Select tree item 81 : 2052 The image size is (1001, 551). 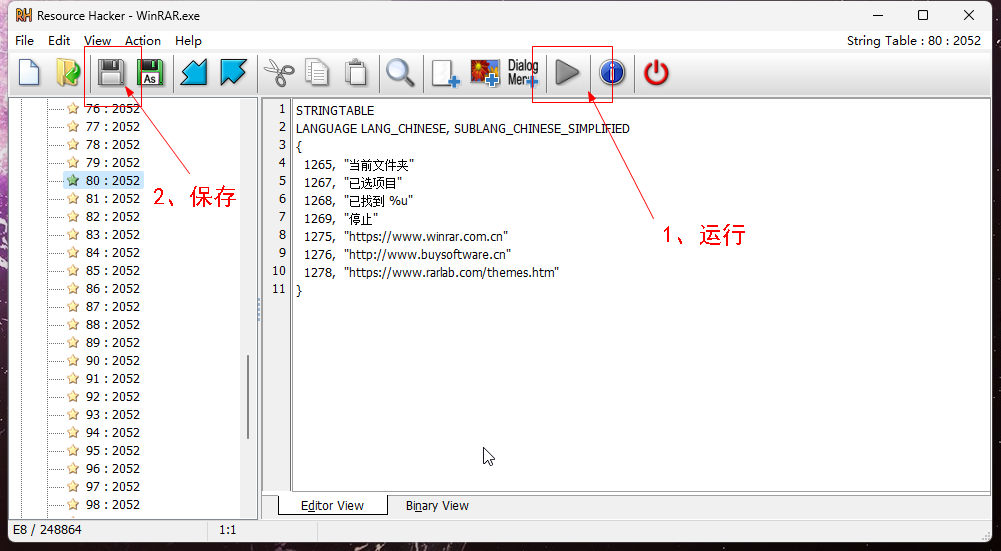[113, 199]
